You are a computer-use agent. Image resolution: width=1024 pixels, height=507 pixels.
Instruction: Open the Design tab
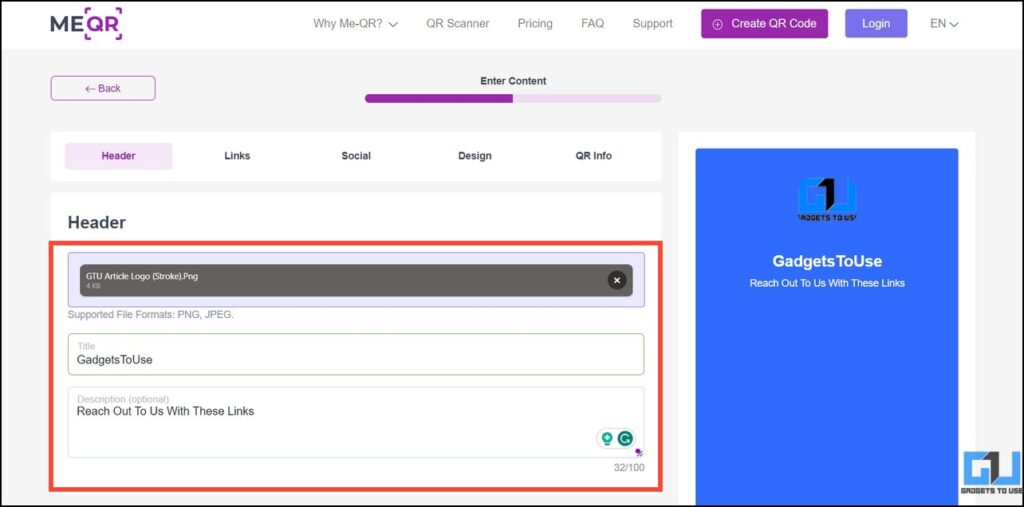tap(475, 156)
